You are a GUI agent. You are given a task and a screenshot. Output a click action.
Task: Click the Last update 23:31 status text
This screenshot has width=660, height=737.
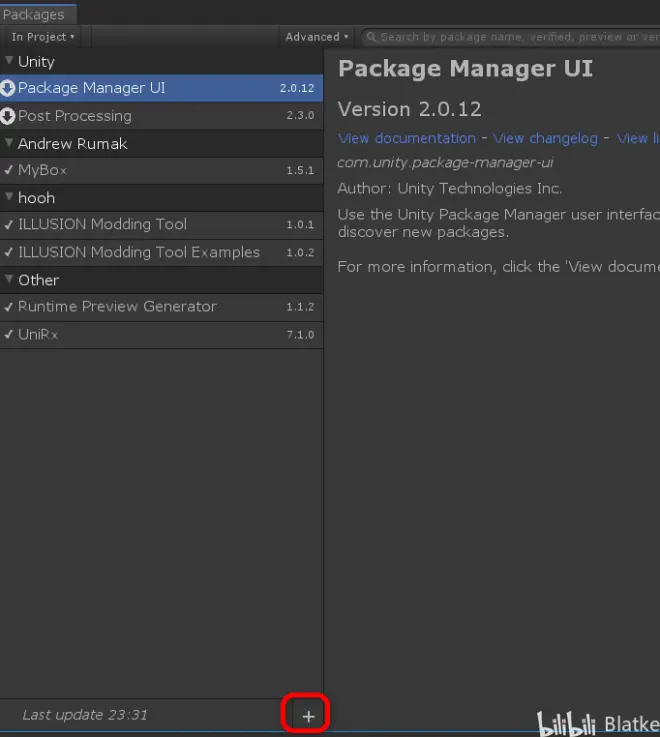coord(85,715)
